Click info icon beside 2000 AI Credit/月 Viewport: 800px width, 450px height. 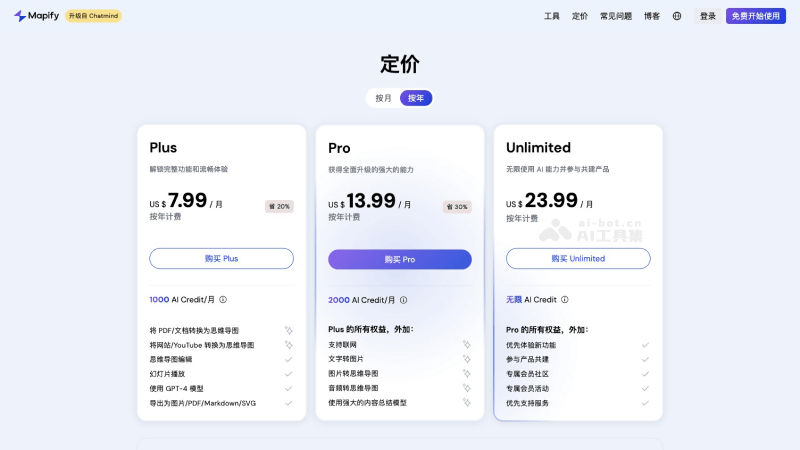[403, 299]
